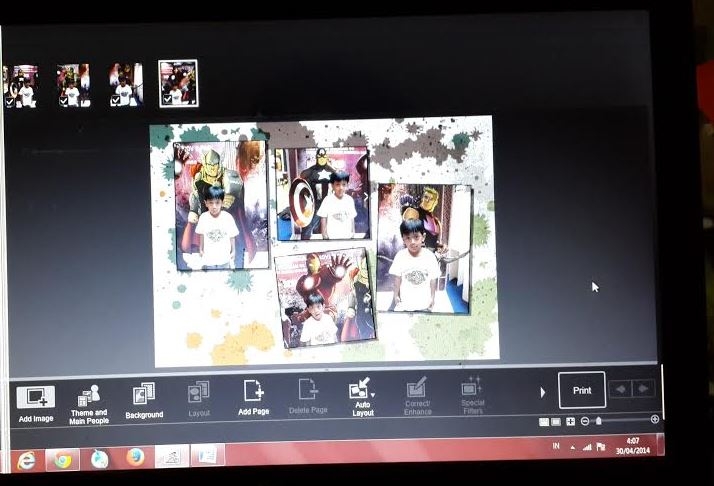This screenshot has height=486, width=714.
Task: Go to the next page arrow
Action: pyautogui.click(x=643, y=389)
